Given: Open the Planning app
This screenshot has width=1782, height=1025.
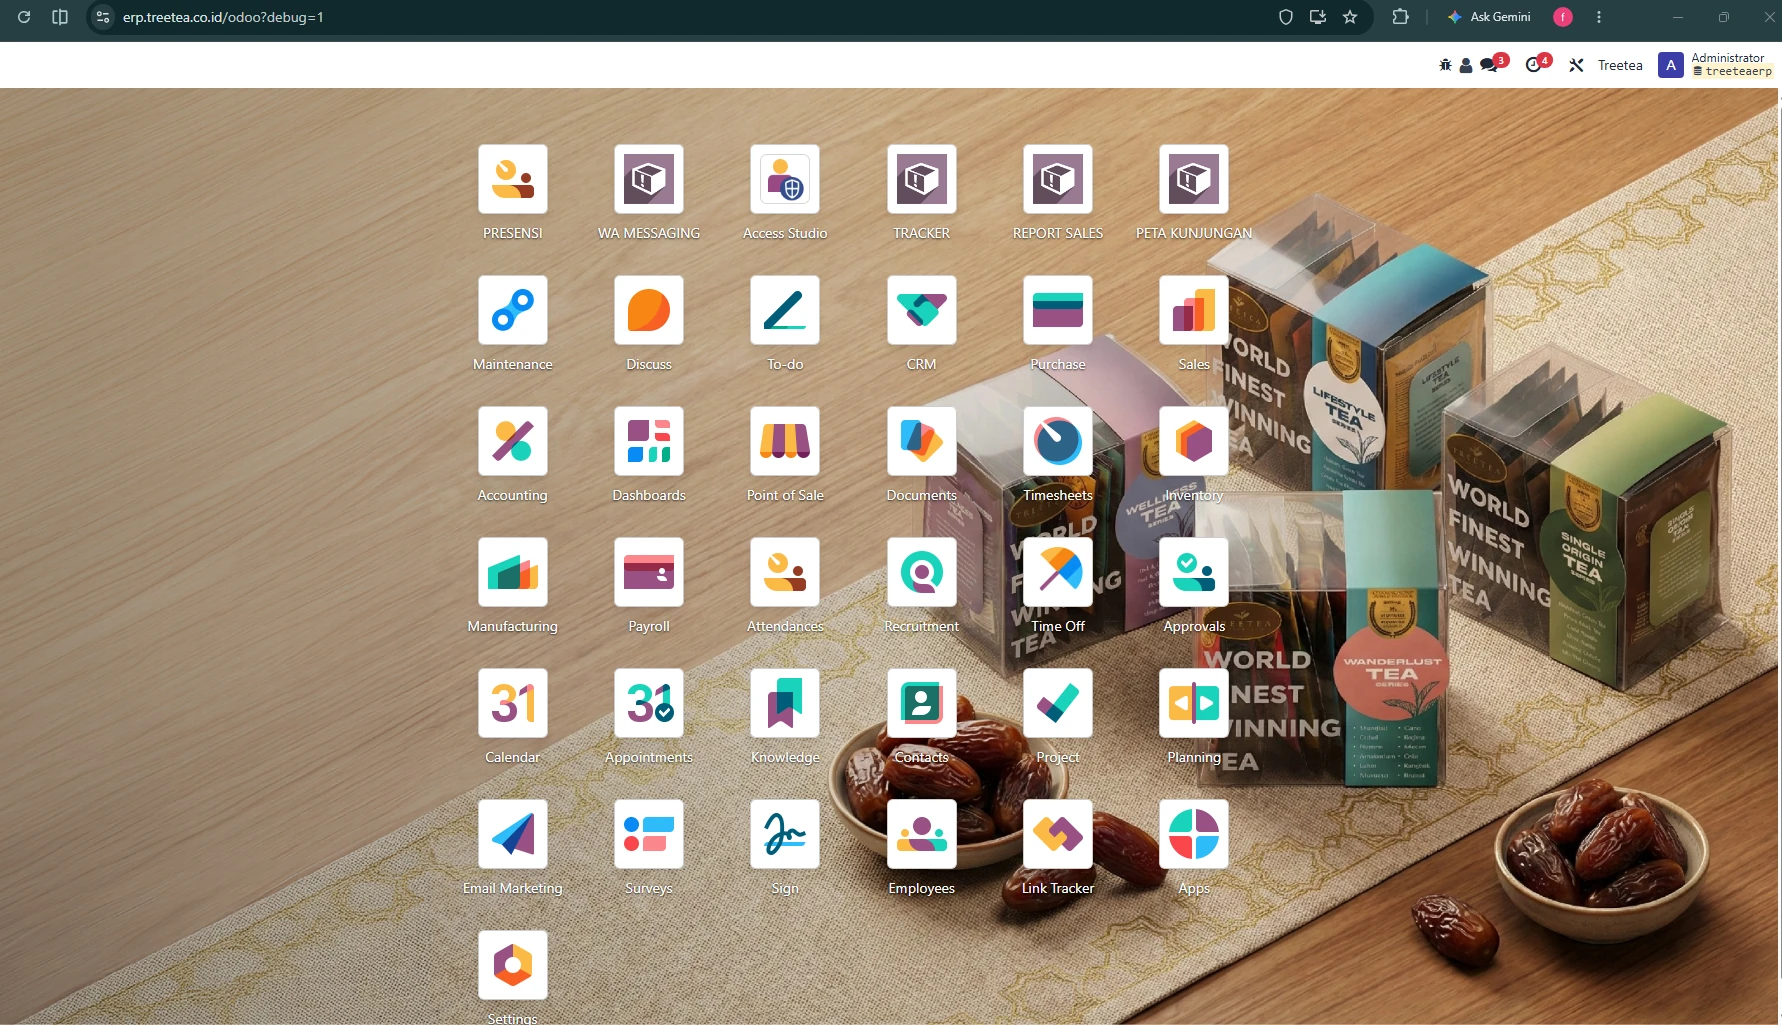Looking at the screenshot, I should (1194, 703).
